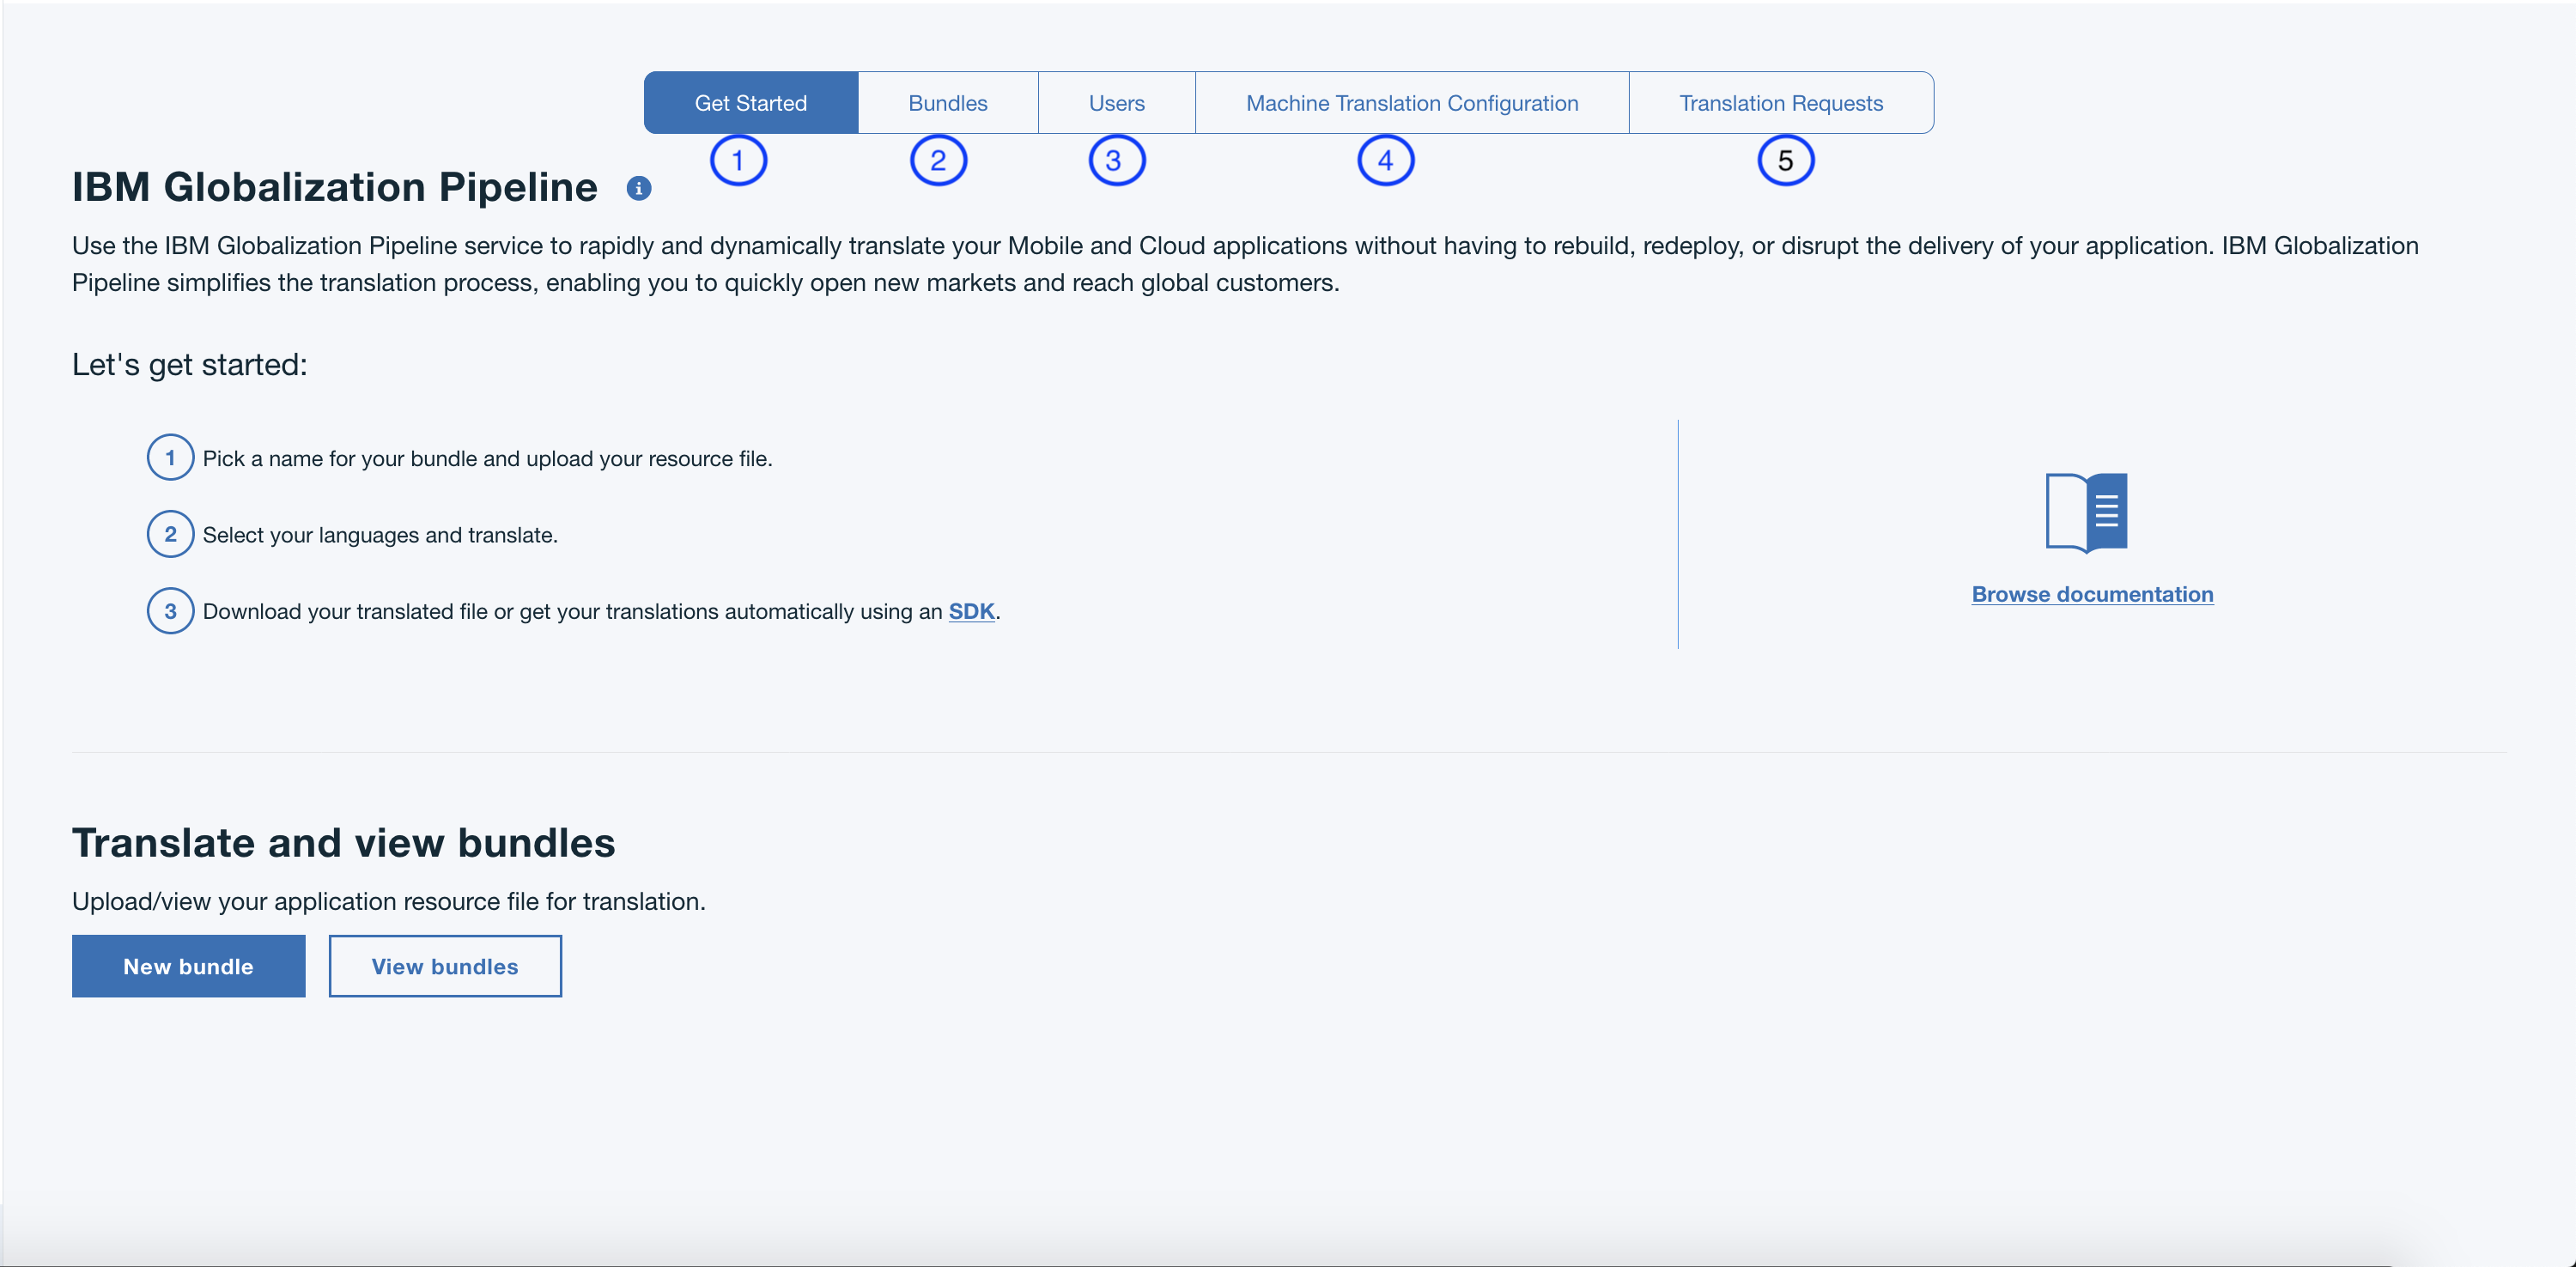This screenshot has height=1267, width=2576.
Task: Select step 3 numbered circle in getting started
Action: tap(169, 609)
